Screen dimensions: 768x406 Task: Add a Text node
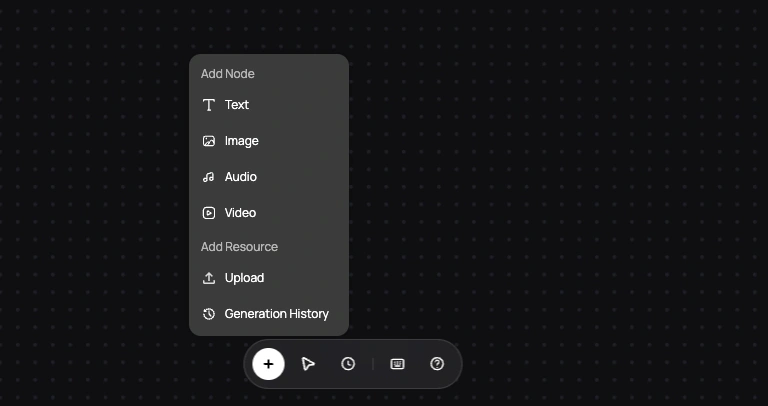pos(269,105)
